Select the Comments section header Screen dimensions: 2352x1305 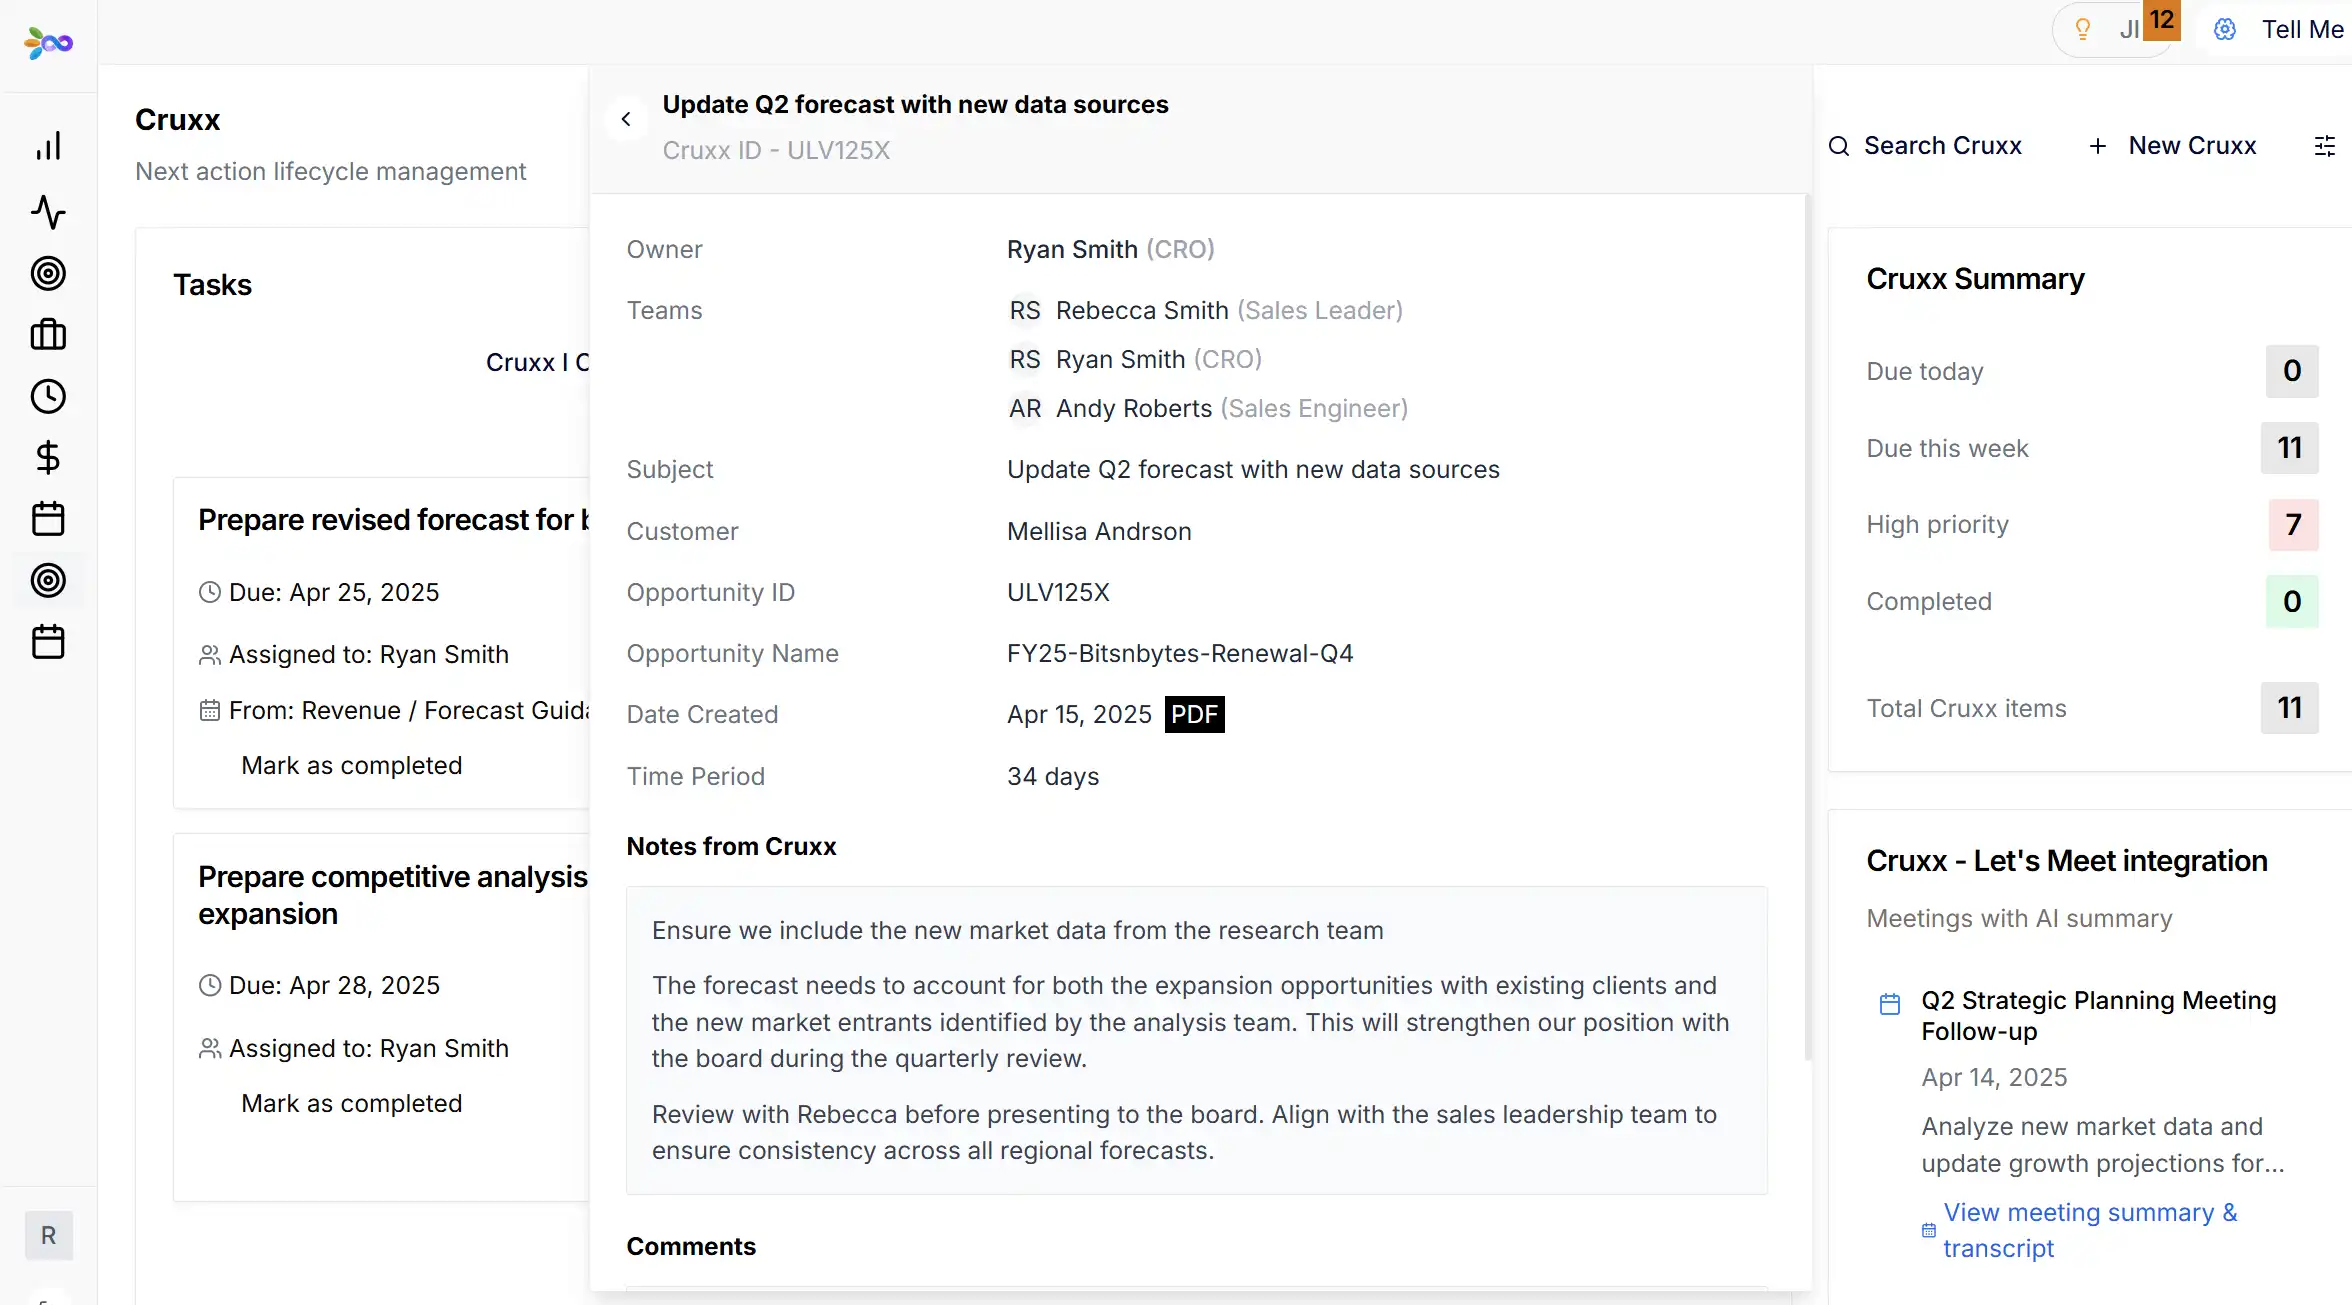691,1246
